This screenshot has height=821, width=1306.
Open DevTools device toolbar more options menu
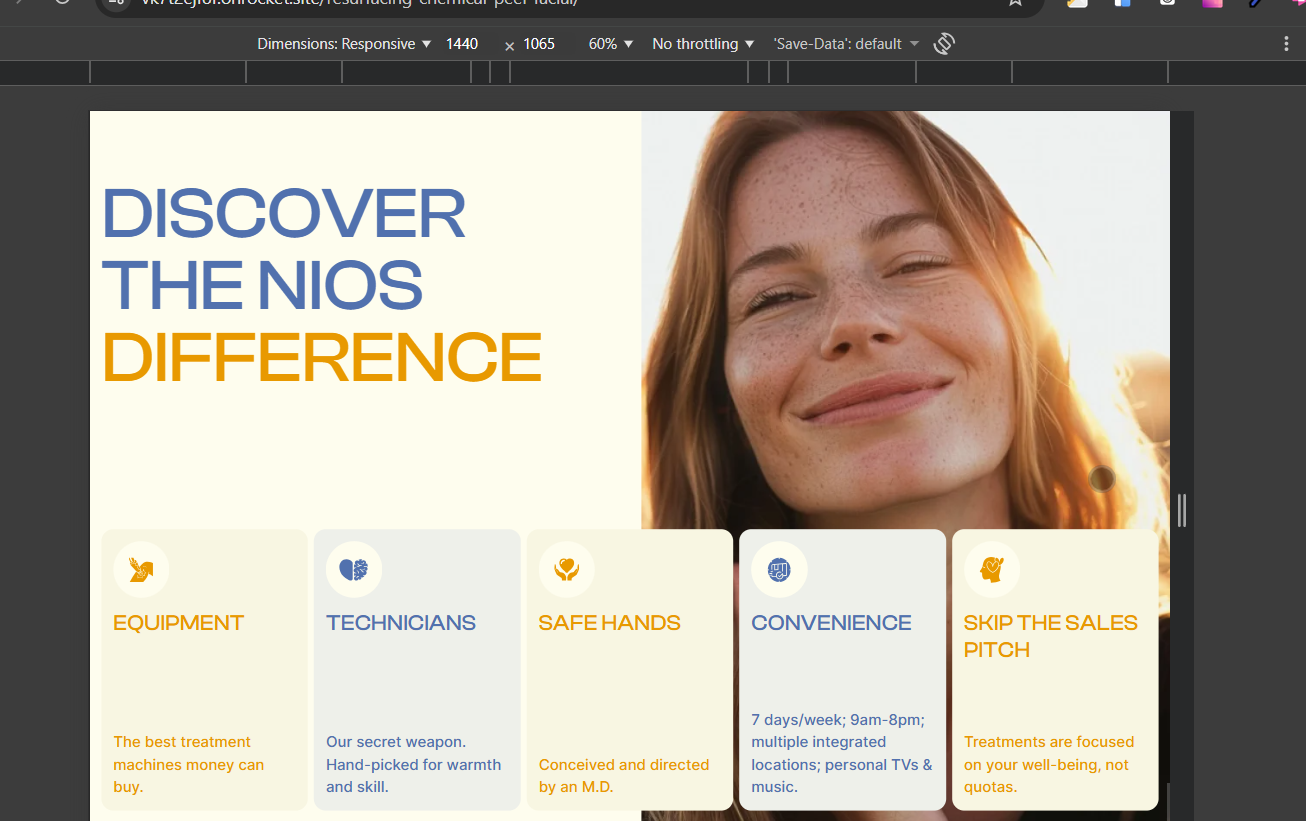coord(1286,44)
